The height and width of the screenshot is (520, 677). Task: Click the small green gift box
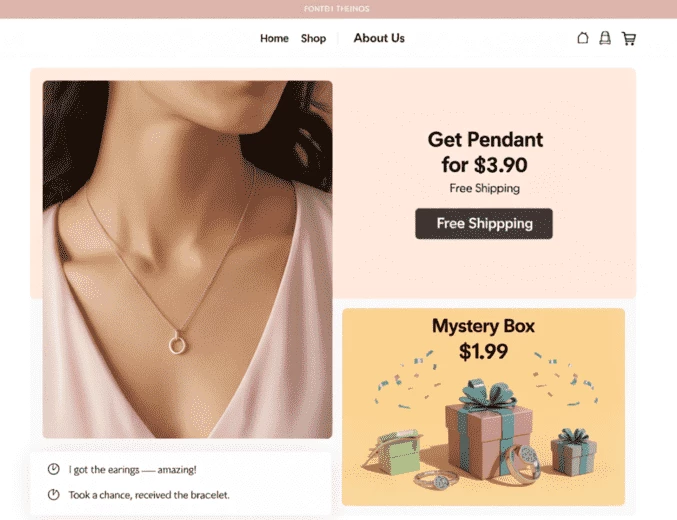pyautogui.click(x=398, y=452)
